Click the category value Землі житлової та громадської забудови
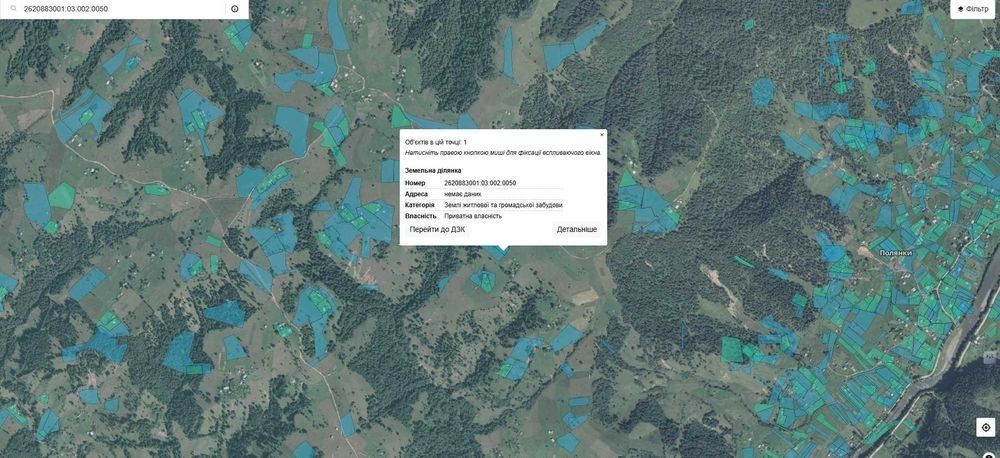This screenshot has height=458, width=1000. pos(503,205)
